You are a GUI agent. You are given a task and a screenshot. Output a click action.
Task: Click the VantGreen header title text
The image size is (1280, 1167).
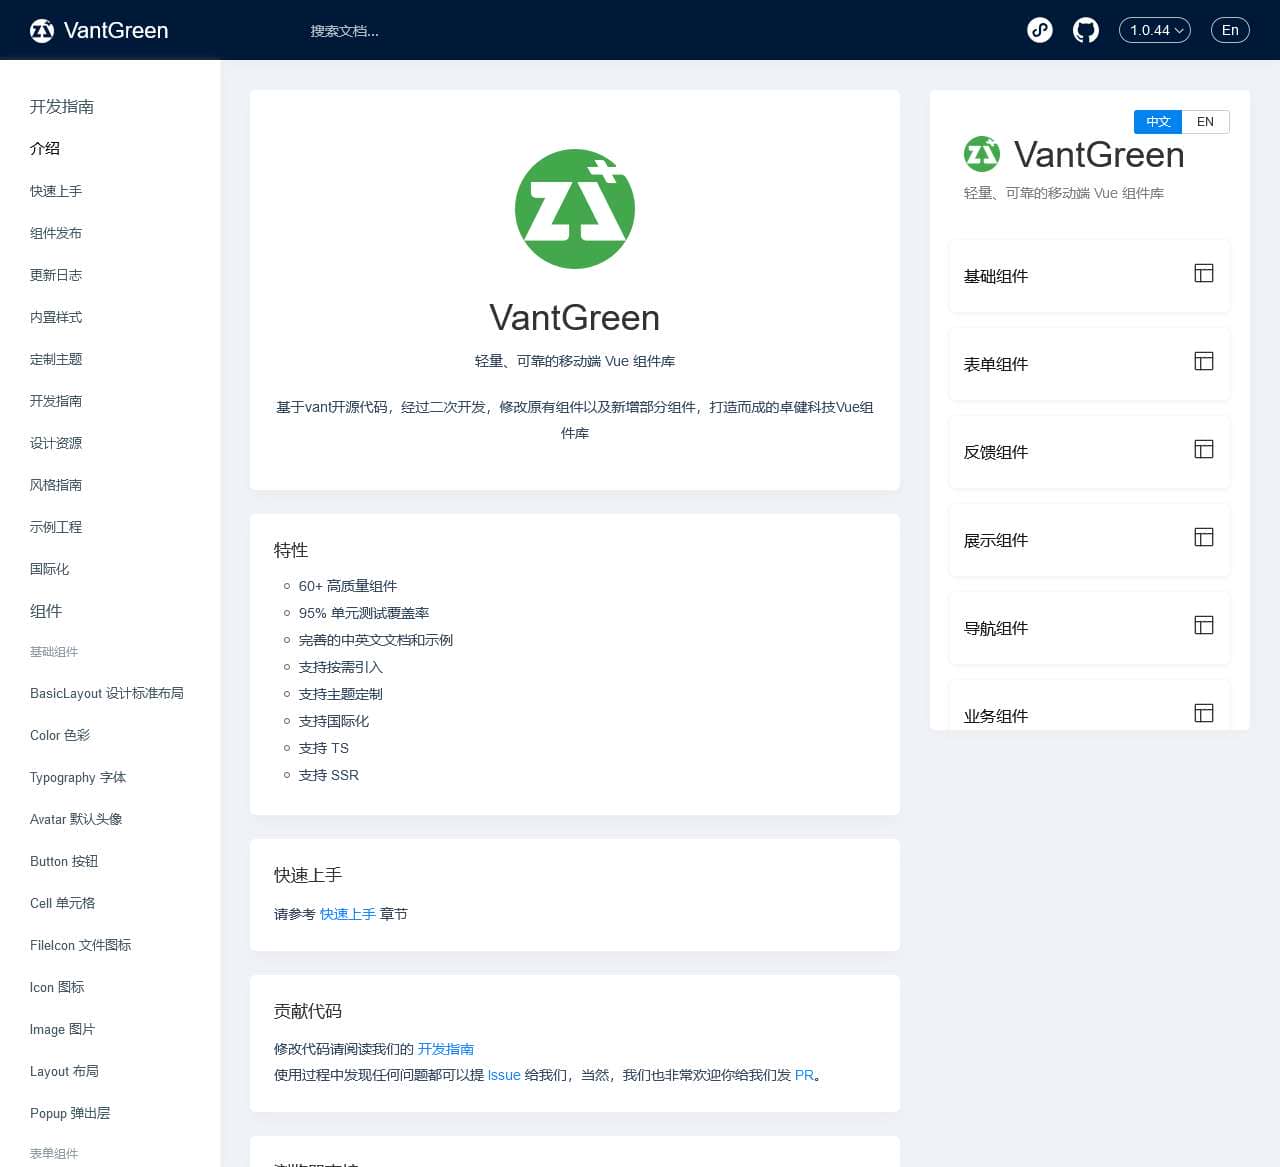point(116,31)
